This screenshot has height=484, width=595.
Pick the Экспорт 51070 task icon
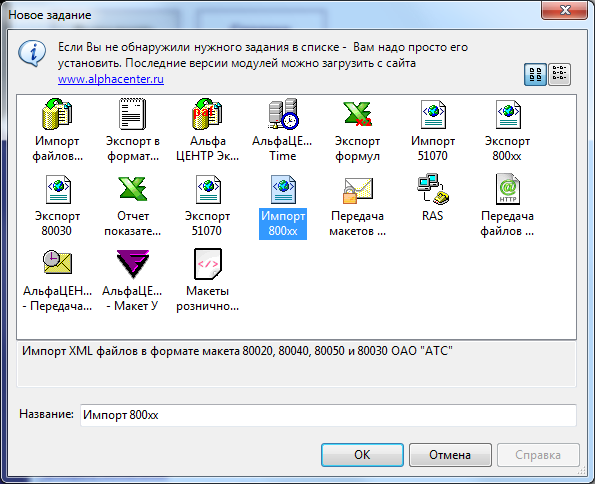tap(208, 189)
